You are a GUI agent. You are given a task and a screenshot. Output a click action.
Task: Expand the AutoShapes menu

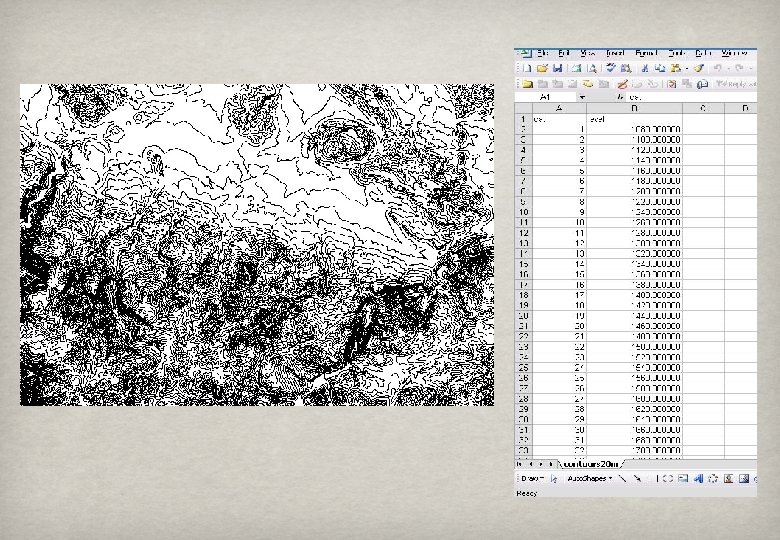589,479
